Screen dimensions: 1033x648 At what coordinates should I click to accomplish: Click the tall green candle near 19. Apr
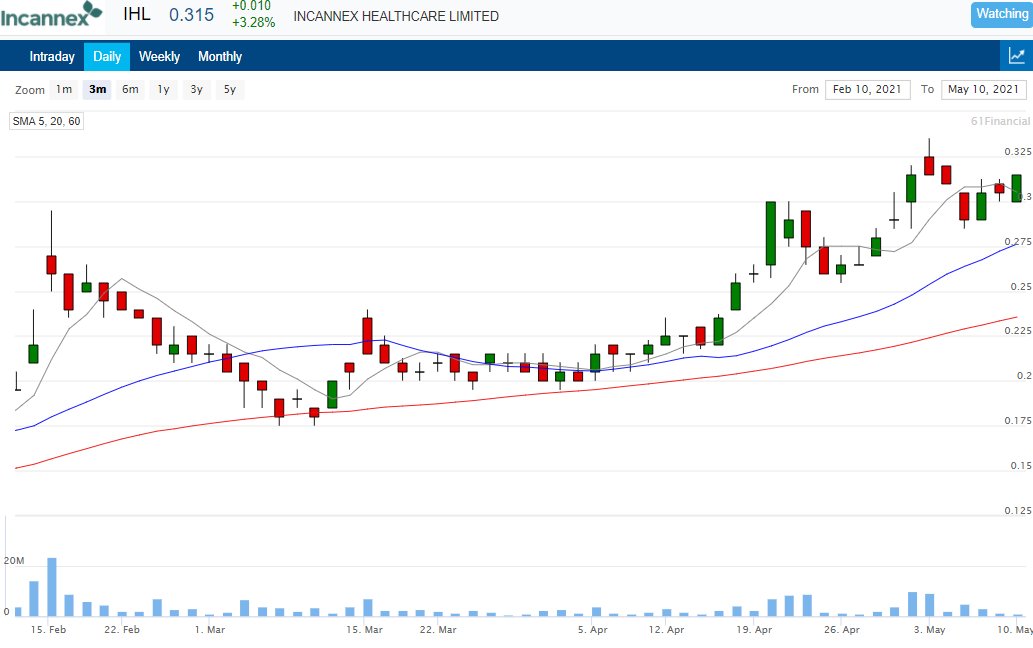tap(771, 234)
